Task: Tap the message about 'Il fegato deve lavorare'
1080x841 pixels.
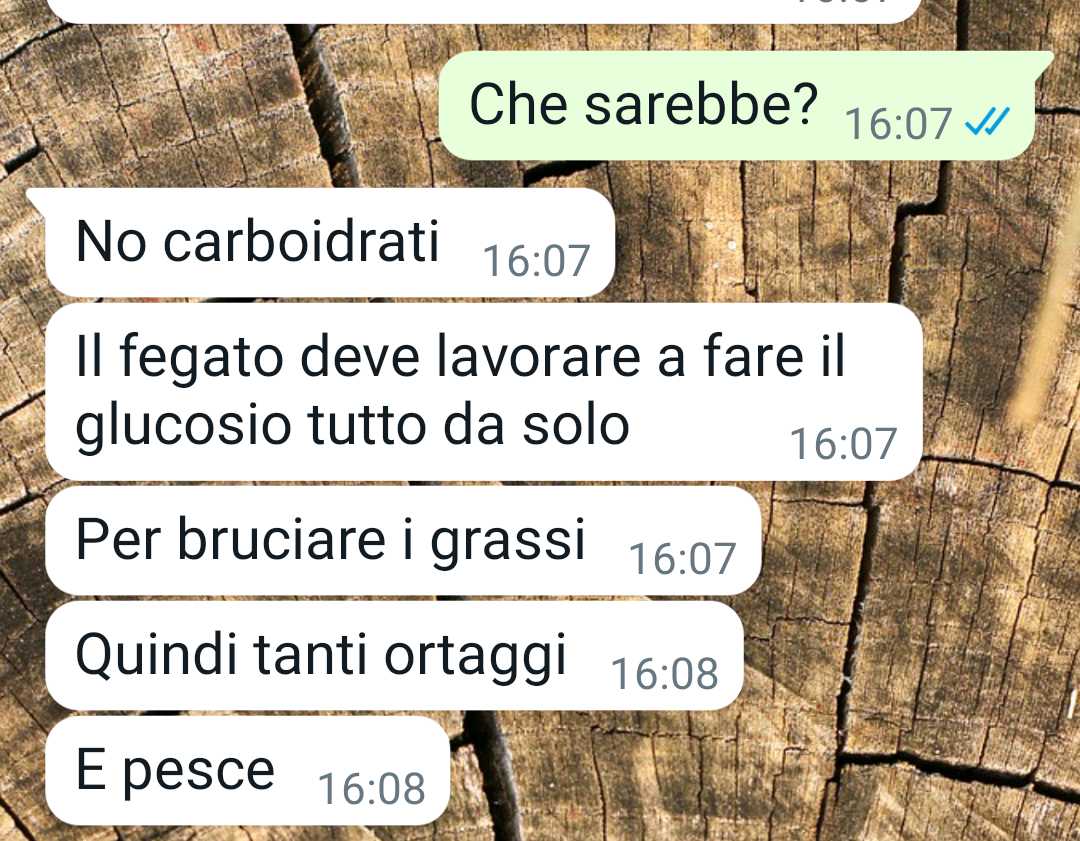Action: (x=484, y=392)
